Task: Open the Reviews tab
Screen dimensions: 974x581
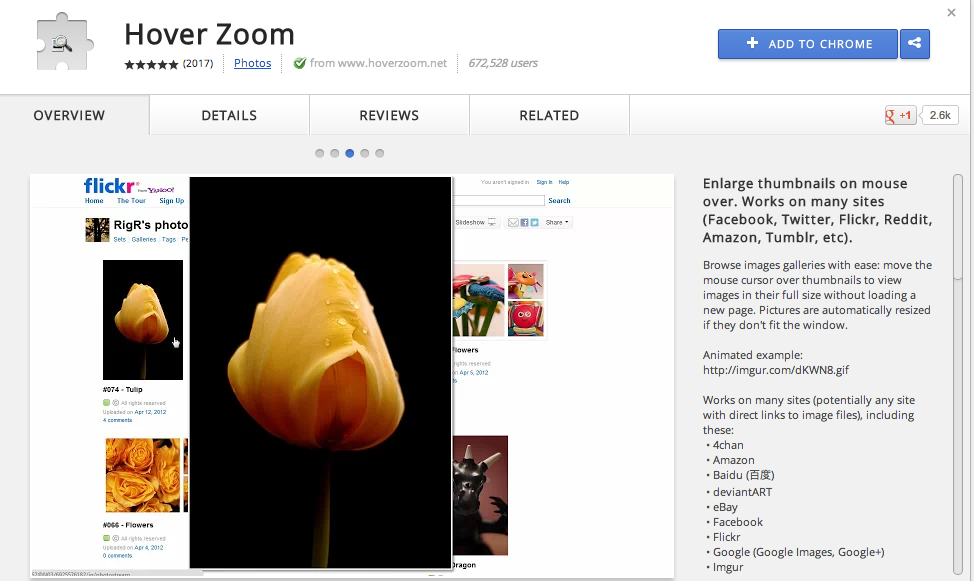Action: point(389,115)
